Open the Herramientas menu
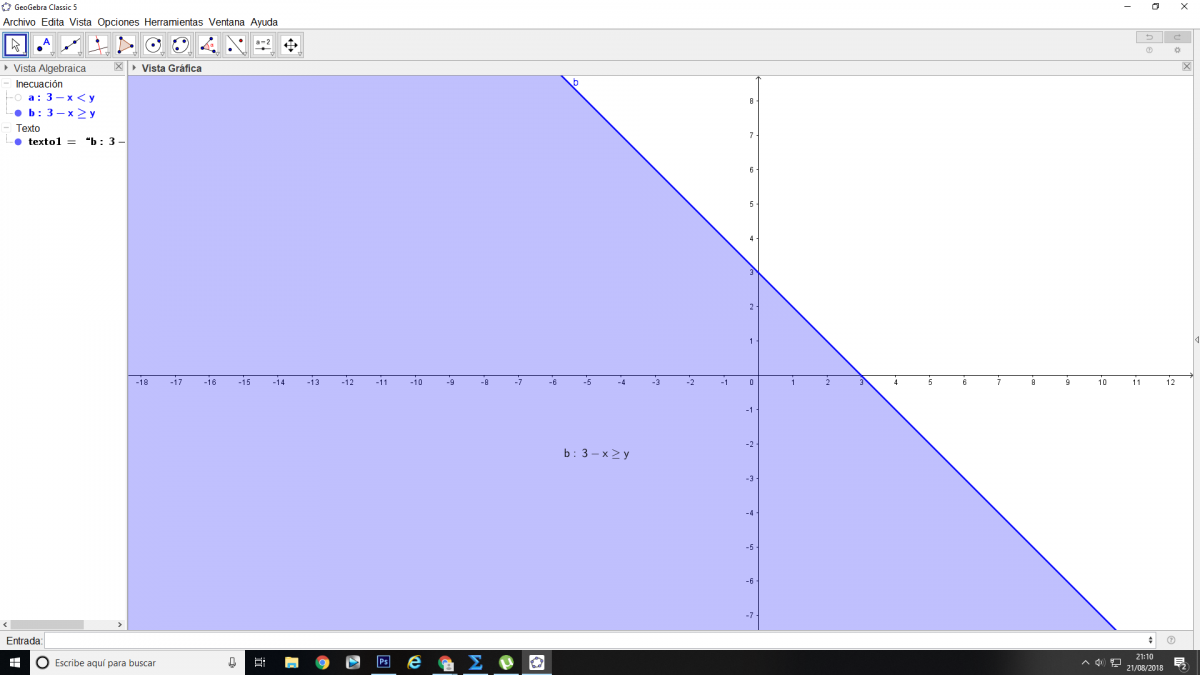The width and height of the screenshot is (1200, 675). (x=173, y=22)
